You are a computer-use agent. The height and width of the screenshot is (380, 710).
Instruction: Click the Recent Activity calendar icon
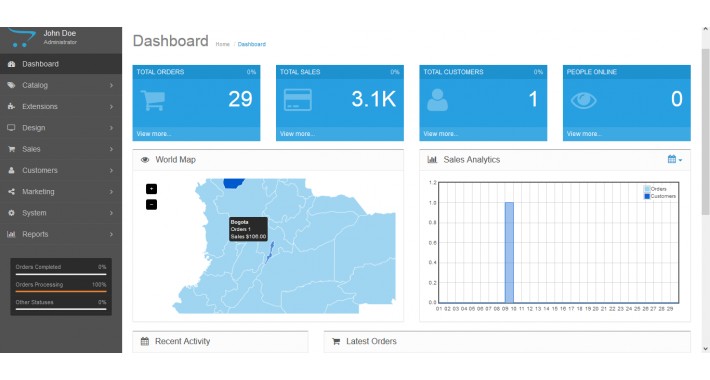(145, 342)
